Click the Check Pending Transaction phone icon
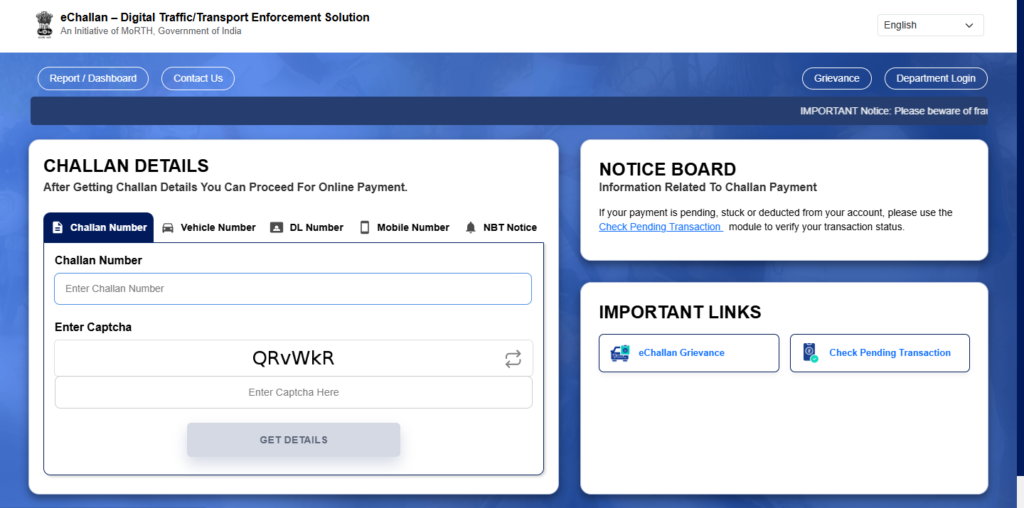 click(810, 353)
